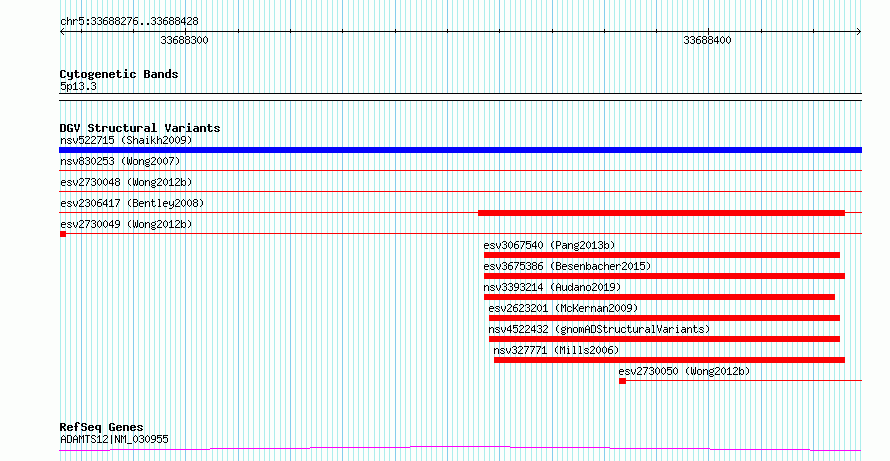
Task: Select red bar under esv2623201 label
Action: pyautogui.click(x=664, y=318)
